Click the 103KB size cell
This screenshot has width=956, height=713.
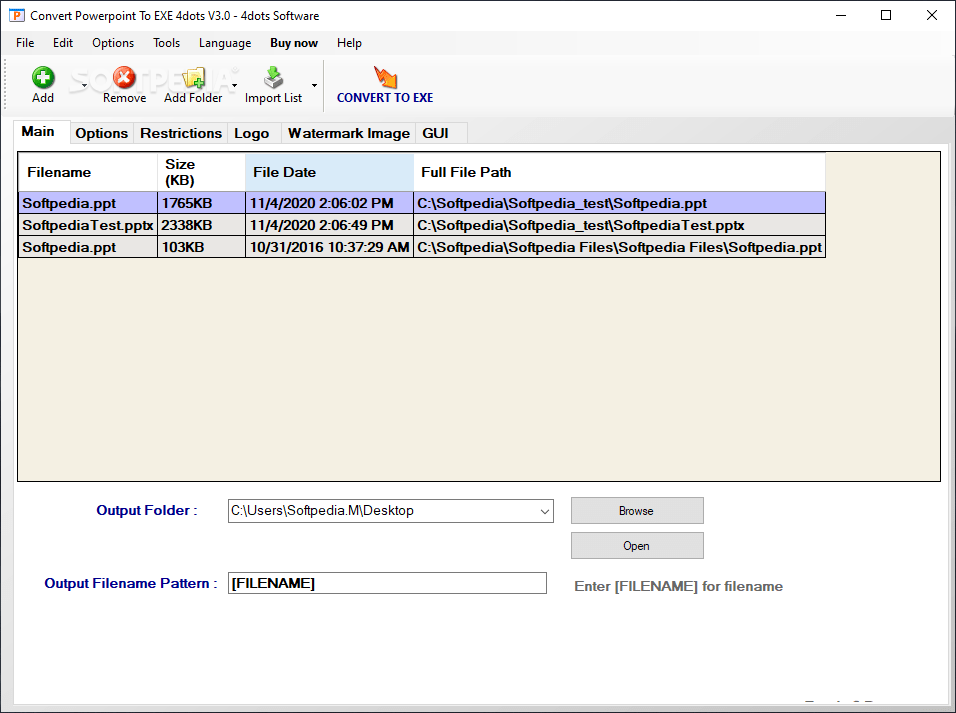point(201,247)
